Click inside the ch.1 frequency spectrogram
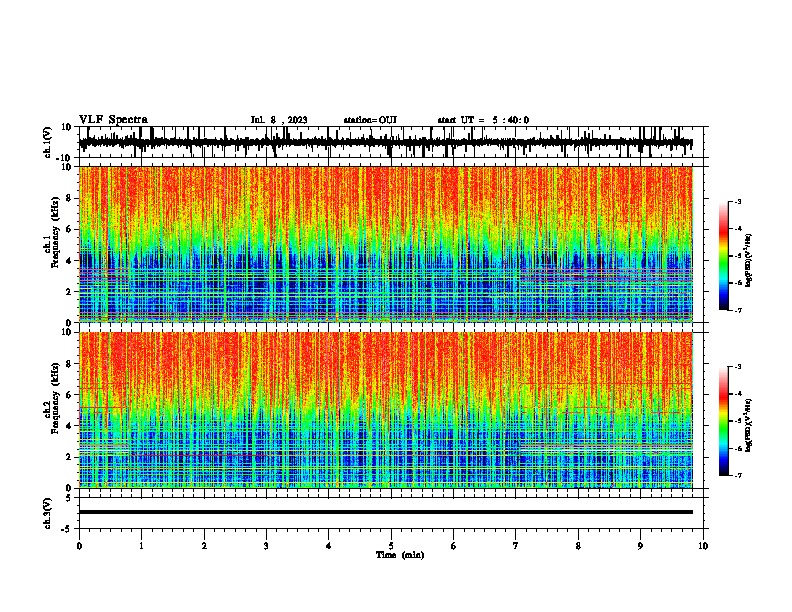 coord(385,244)
